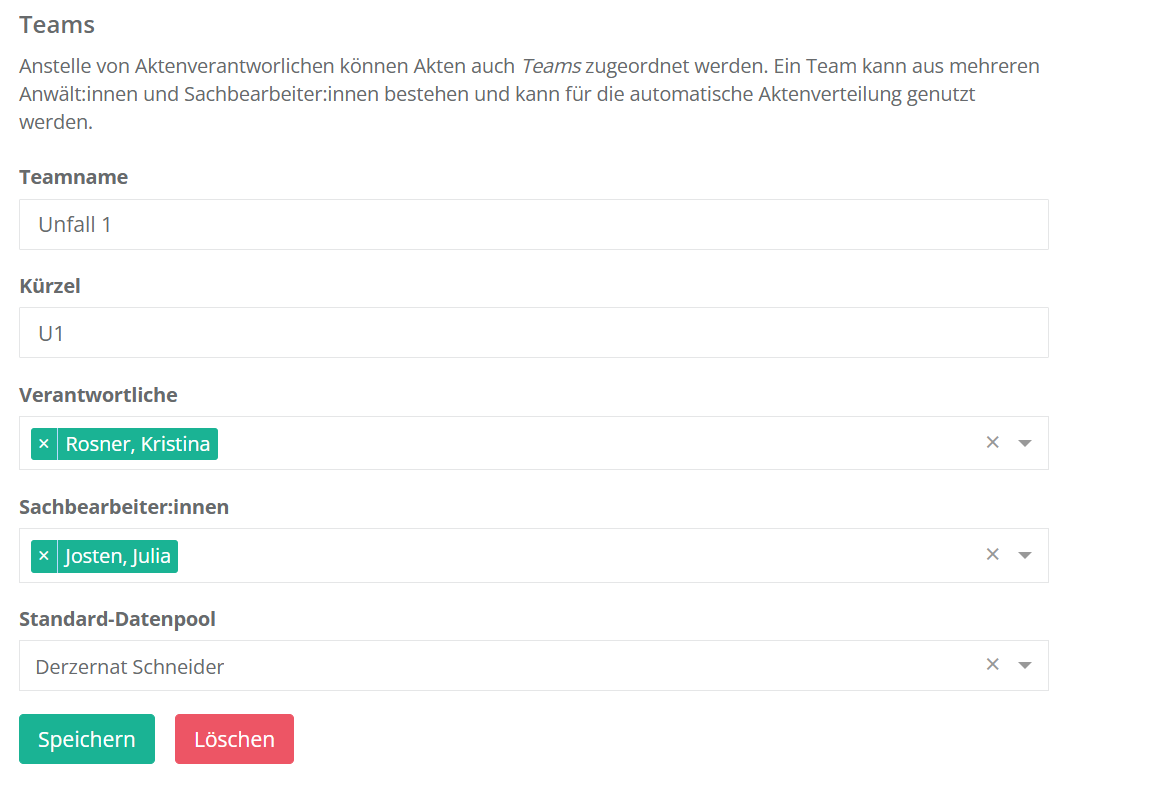This screenshot has width=1152, height=802.
Task: Select the Rosner, Kristina tag label
Action: coord(138,444)
